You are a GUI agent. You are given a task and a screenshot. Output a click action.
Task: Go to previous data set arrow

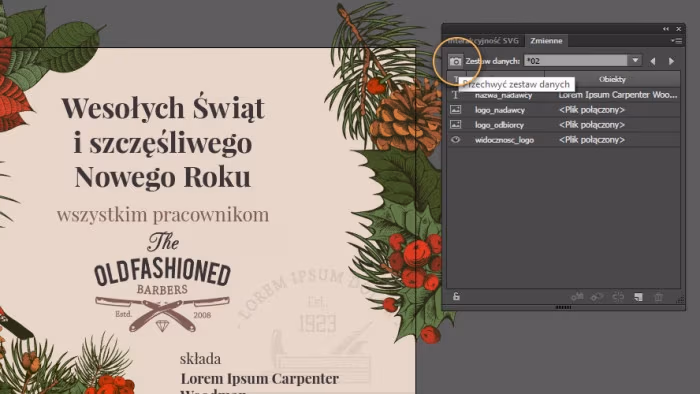(x=653, y=61)
